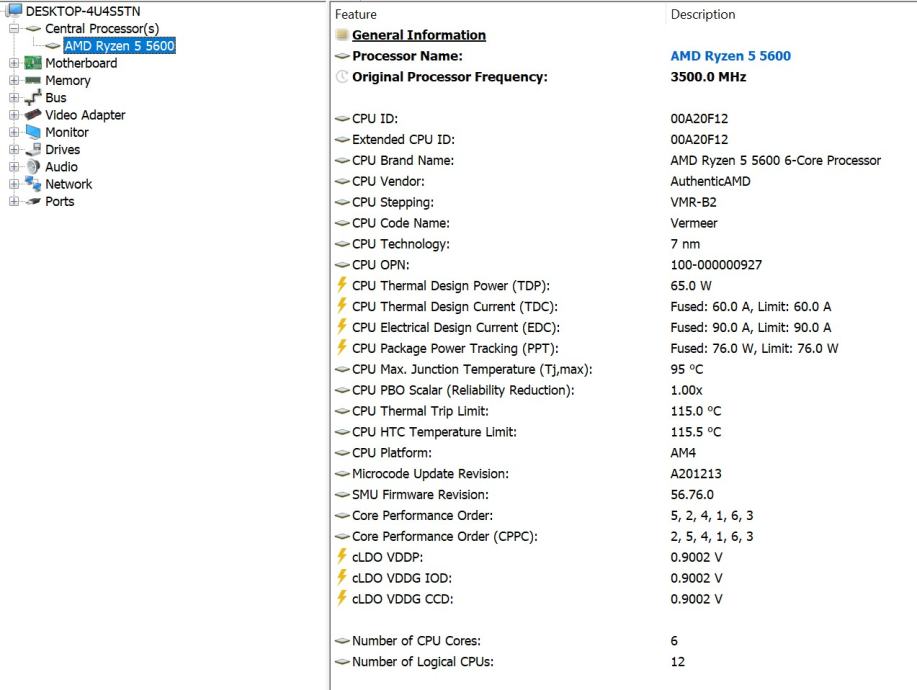This screenshot has width=917, height=690.
Task: Click the clock icon beside Original Processor Frequency
Action: click(x=342, y=77)
